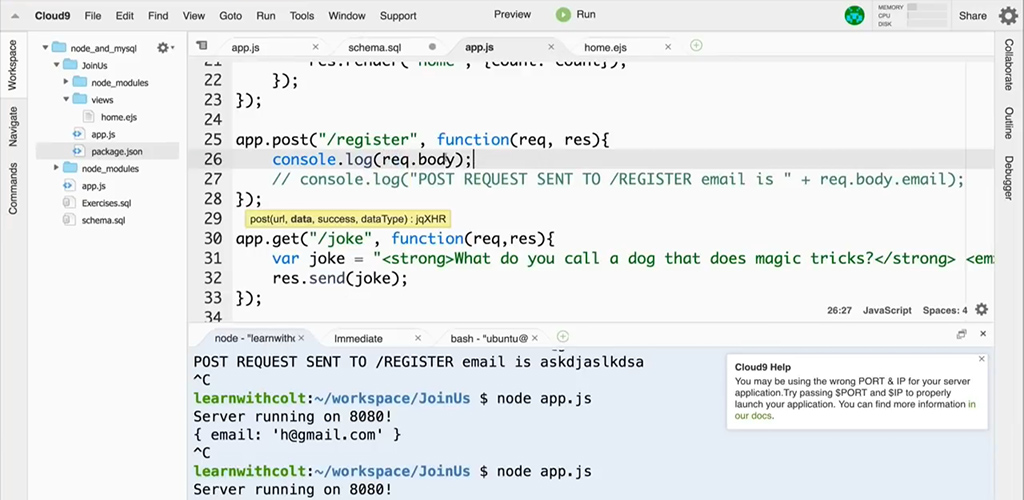This screenshot has width=1024, height=500.
Task: Maximize the console panel via restore icon
Action: [961, 335]
